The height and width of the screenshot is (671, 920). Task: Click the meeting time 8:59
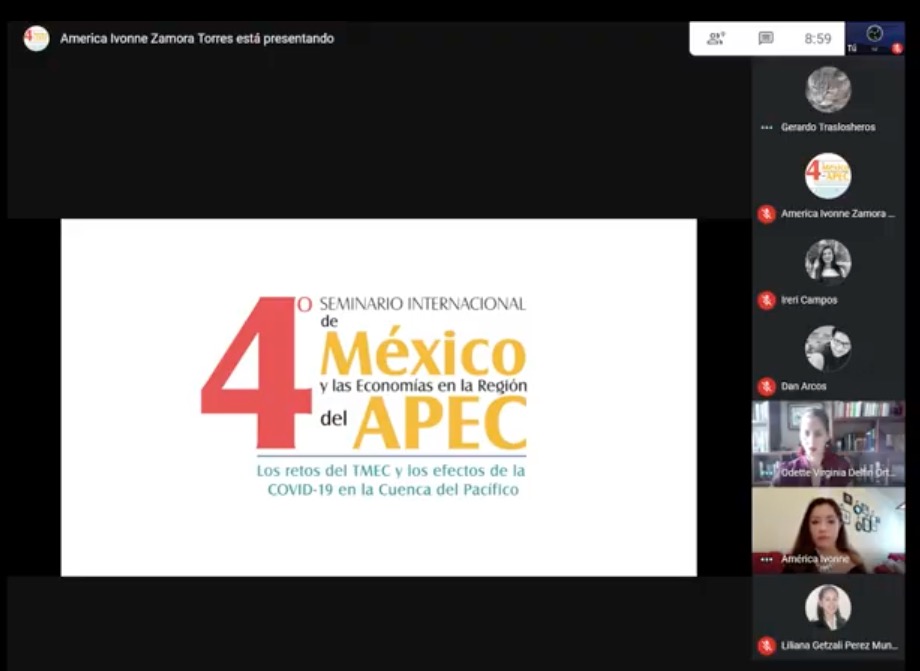click(x=818, y=39)
